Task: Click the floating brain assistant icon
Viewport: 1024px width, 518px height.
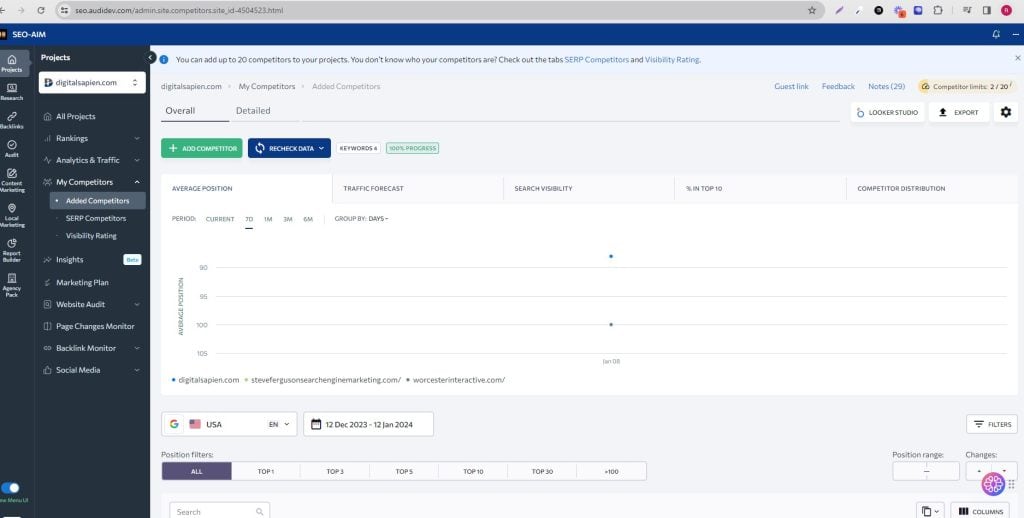Action: point(993,484)
